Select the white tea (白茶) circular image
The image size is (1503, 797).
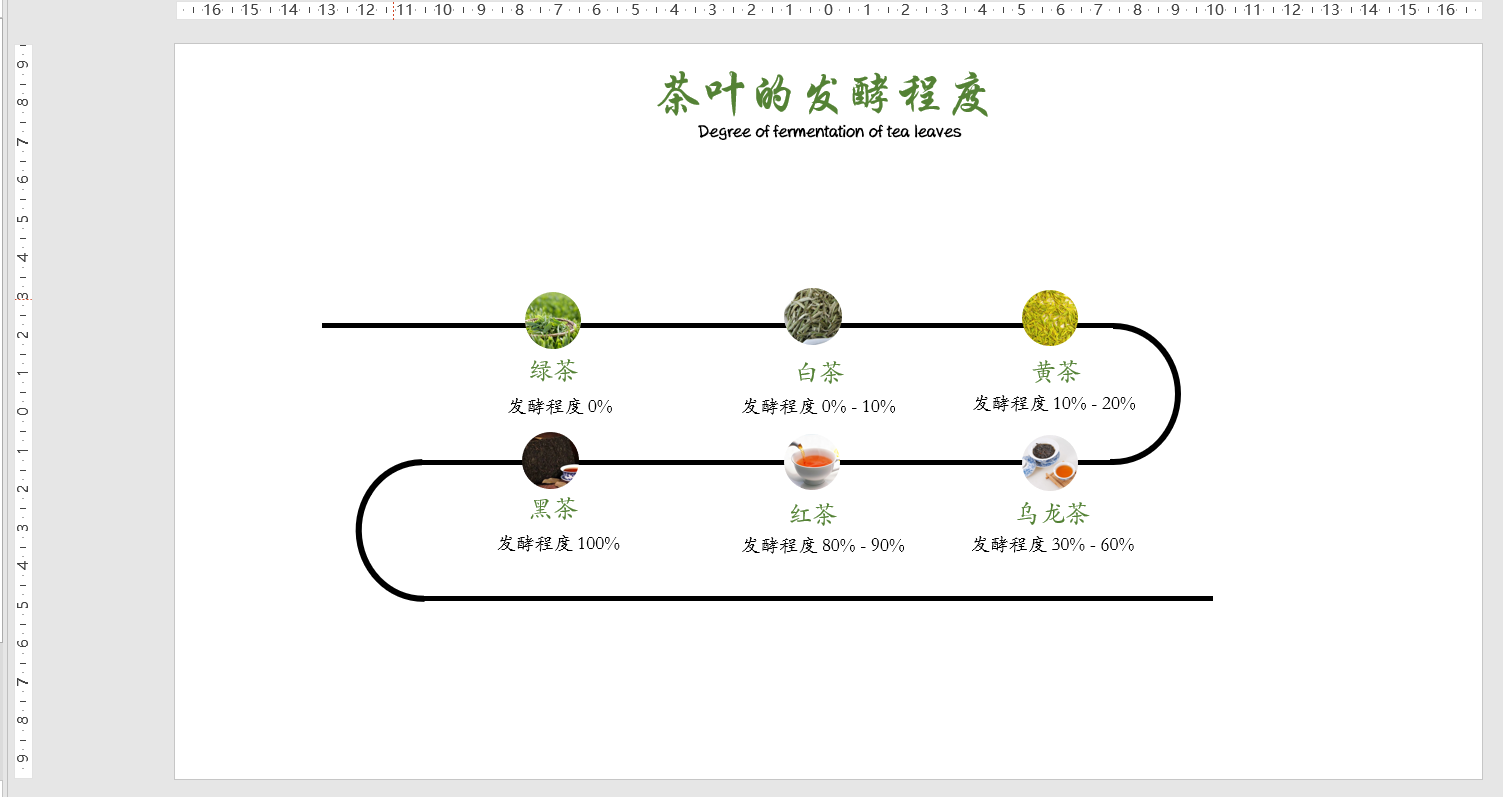[x=812, y=316]
